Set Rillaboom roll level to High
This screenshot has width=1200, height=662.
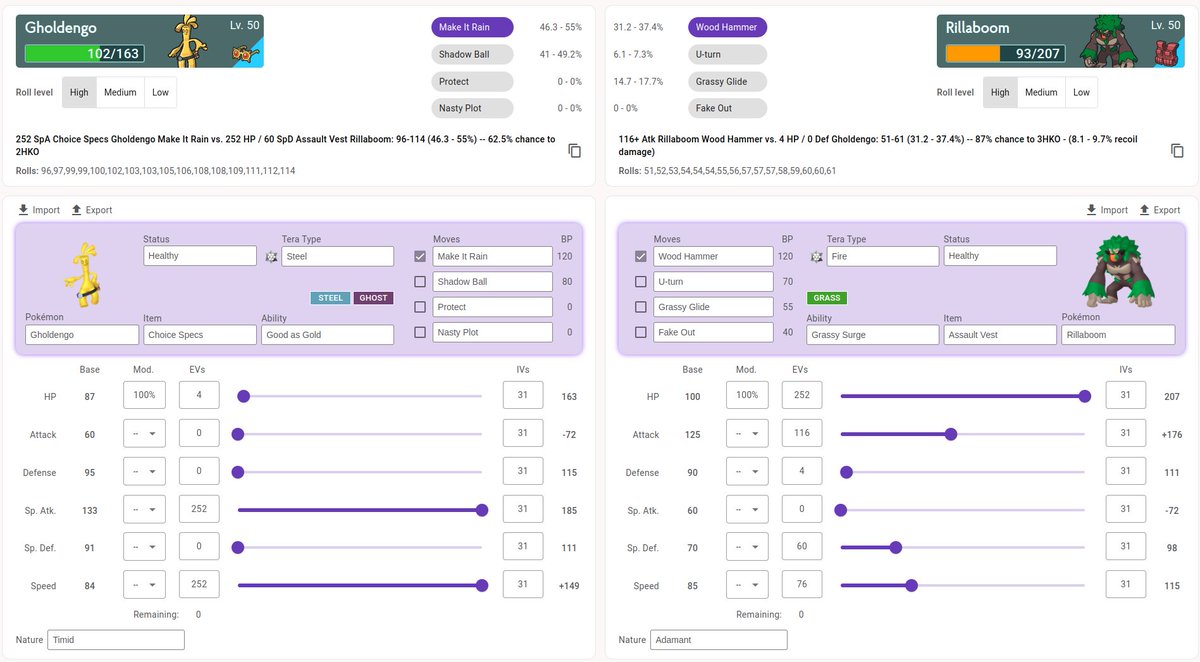[x=1000, y=92]
